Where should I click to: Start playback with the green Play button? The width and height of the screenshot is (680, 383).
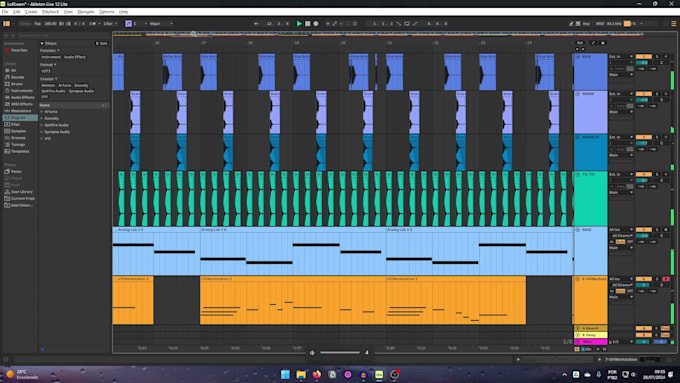[299, 23]
